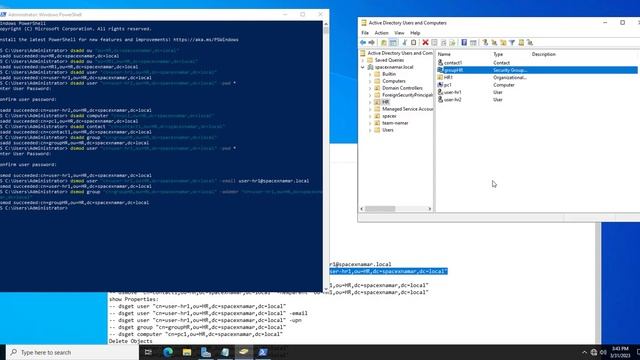The height and width of the screenshot is (360, 640).
Task: Expand the Saved Queries node
Action: [x=363, y=60]
